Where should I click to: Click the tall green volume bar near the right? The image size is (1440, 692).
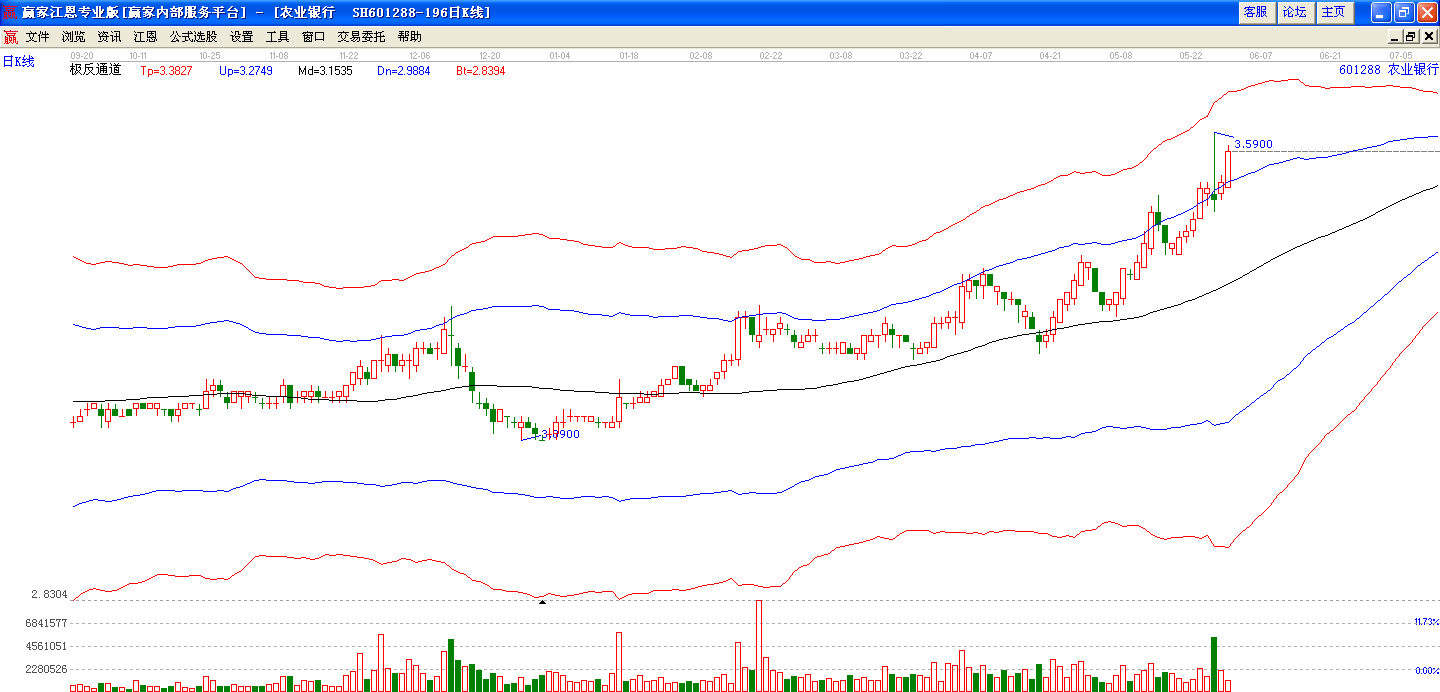point(1214,664)
